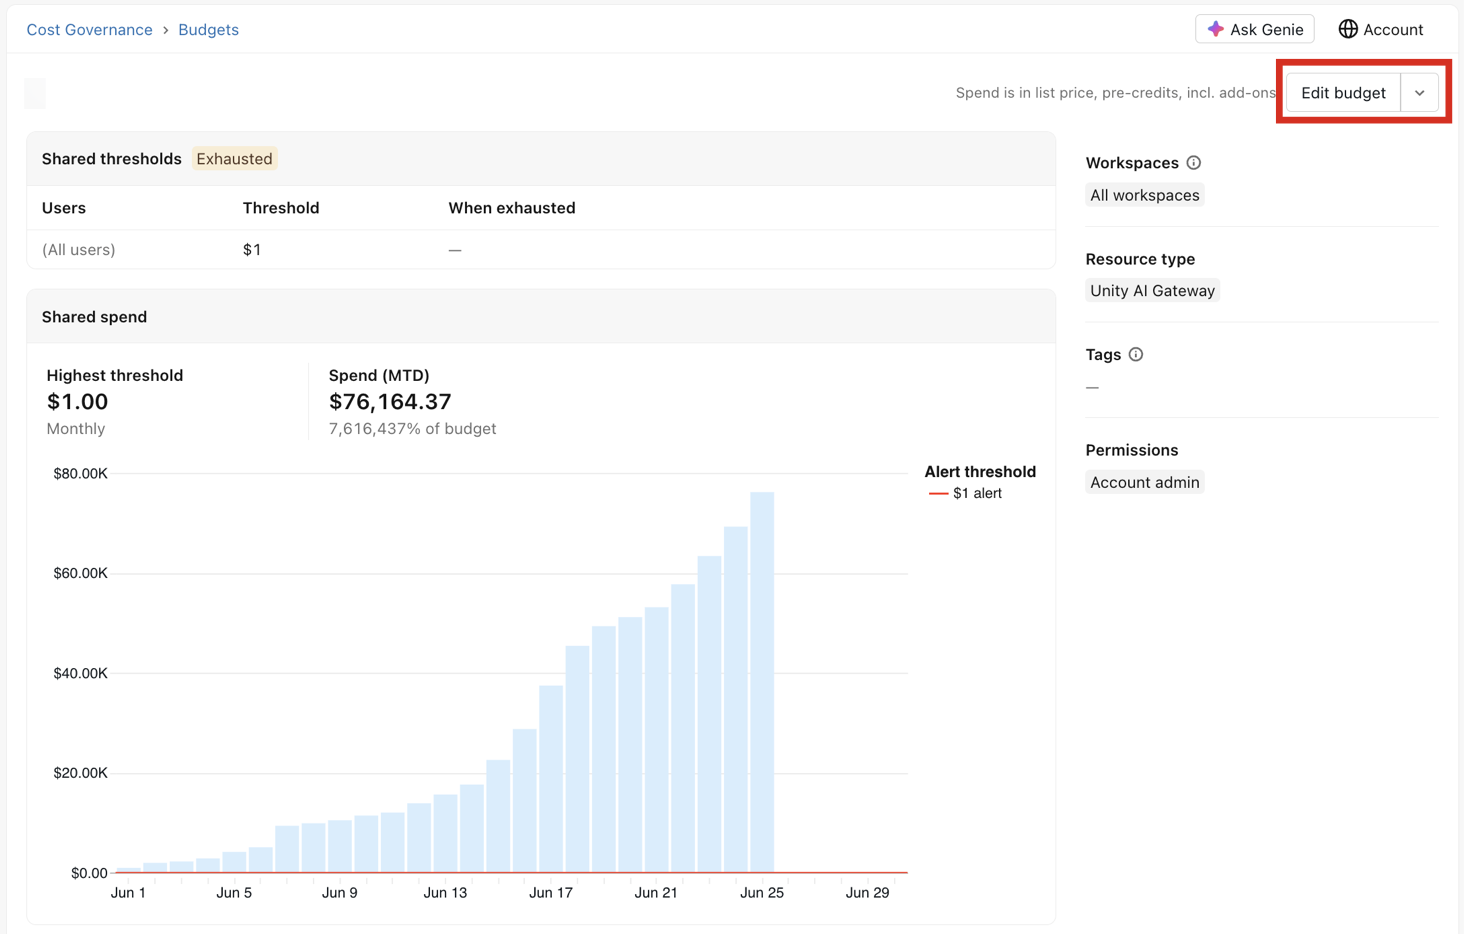Go to the Budgets breadcrumb link

click(208, 30)
